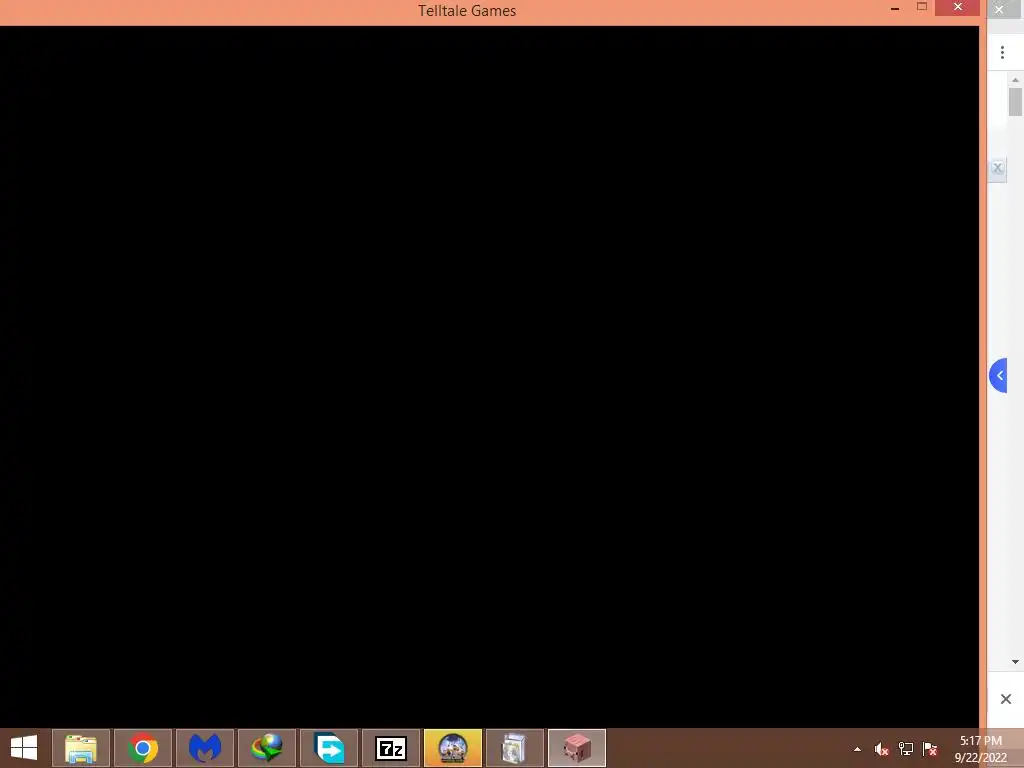The height and width of the screenshot is (768, 1024).
Task: Click the scrollbar up arrow in background window
Action: tap(1015, 80)
